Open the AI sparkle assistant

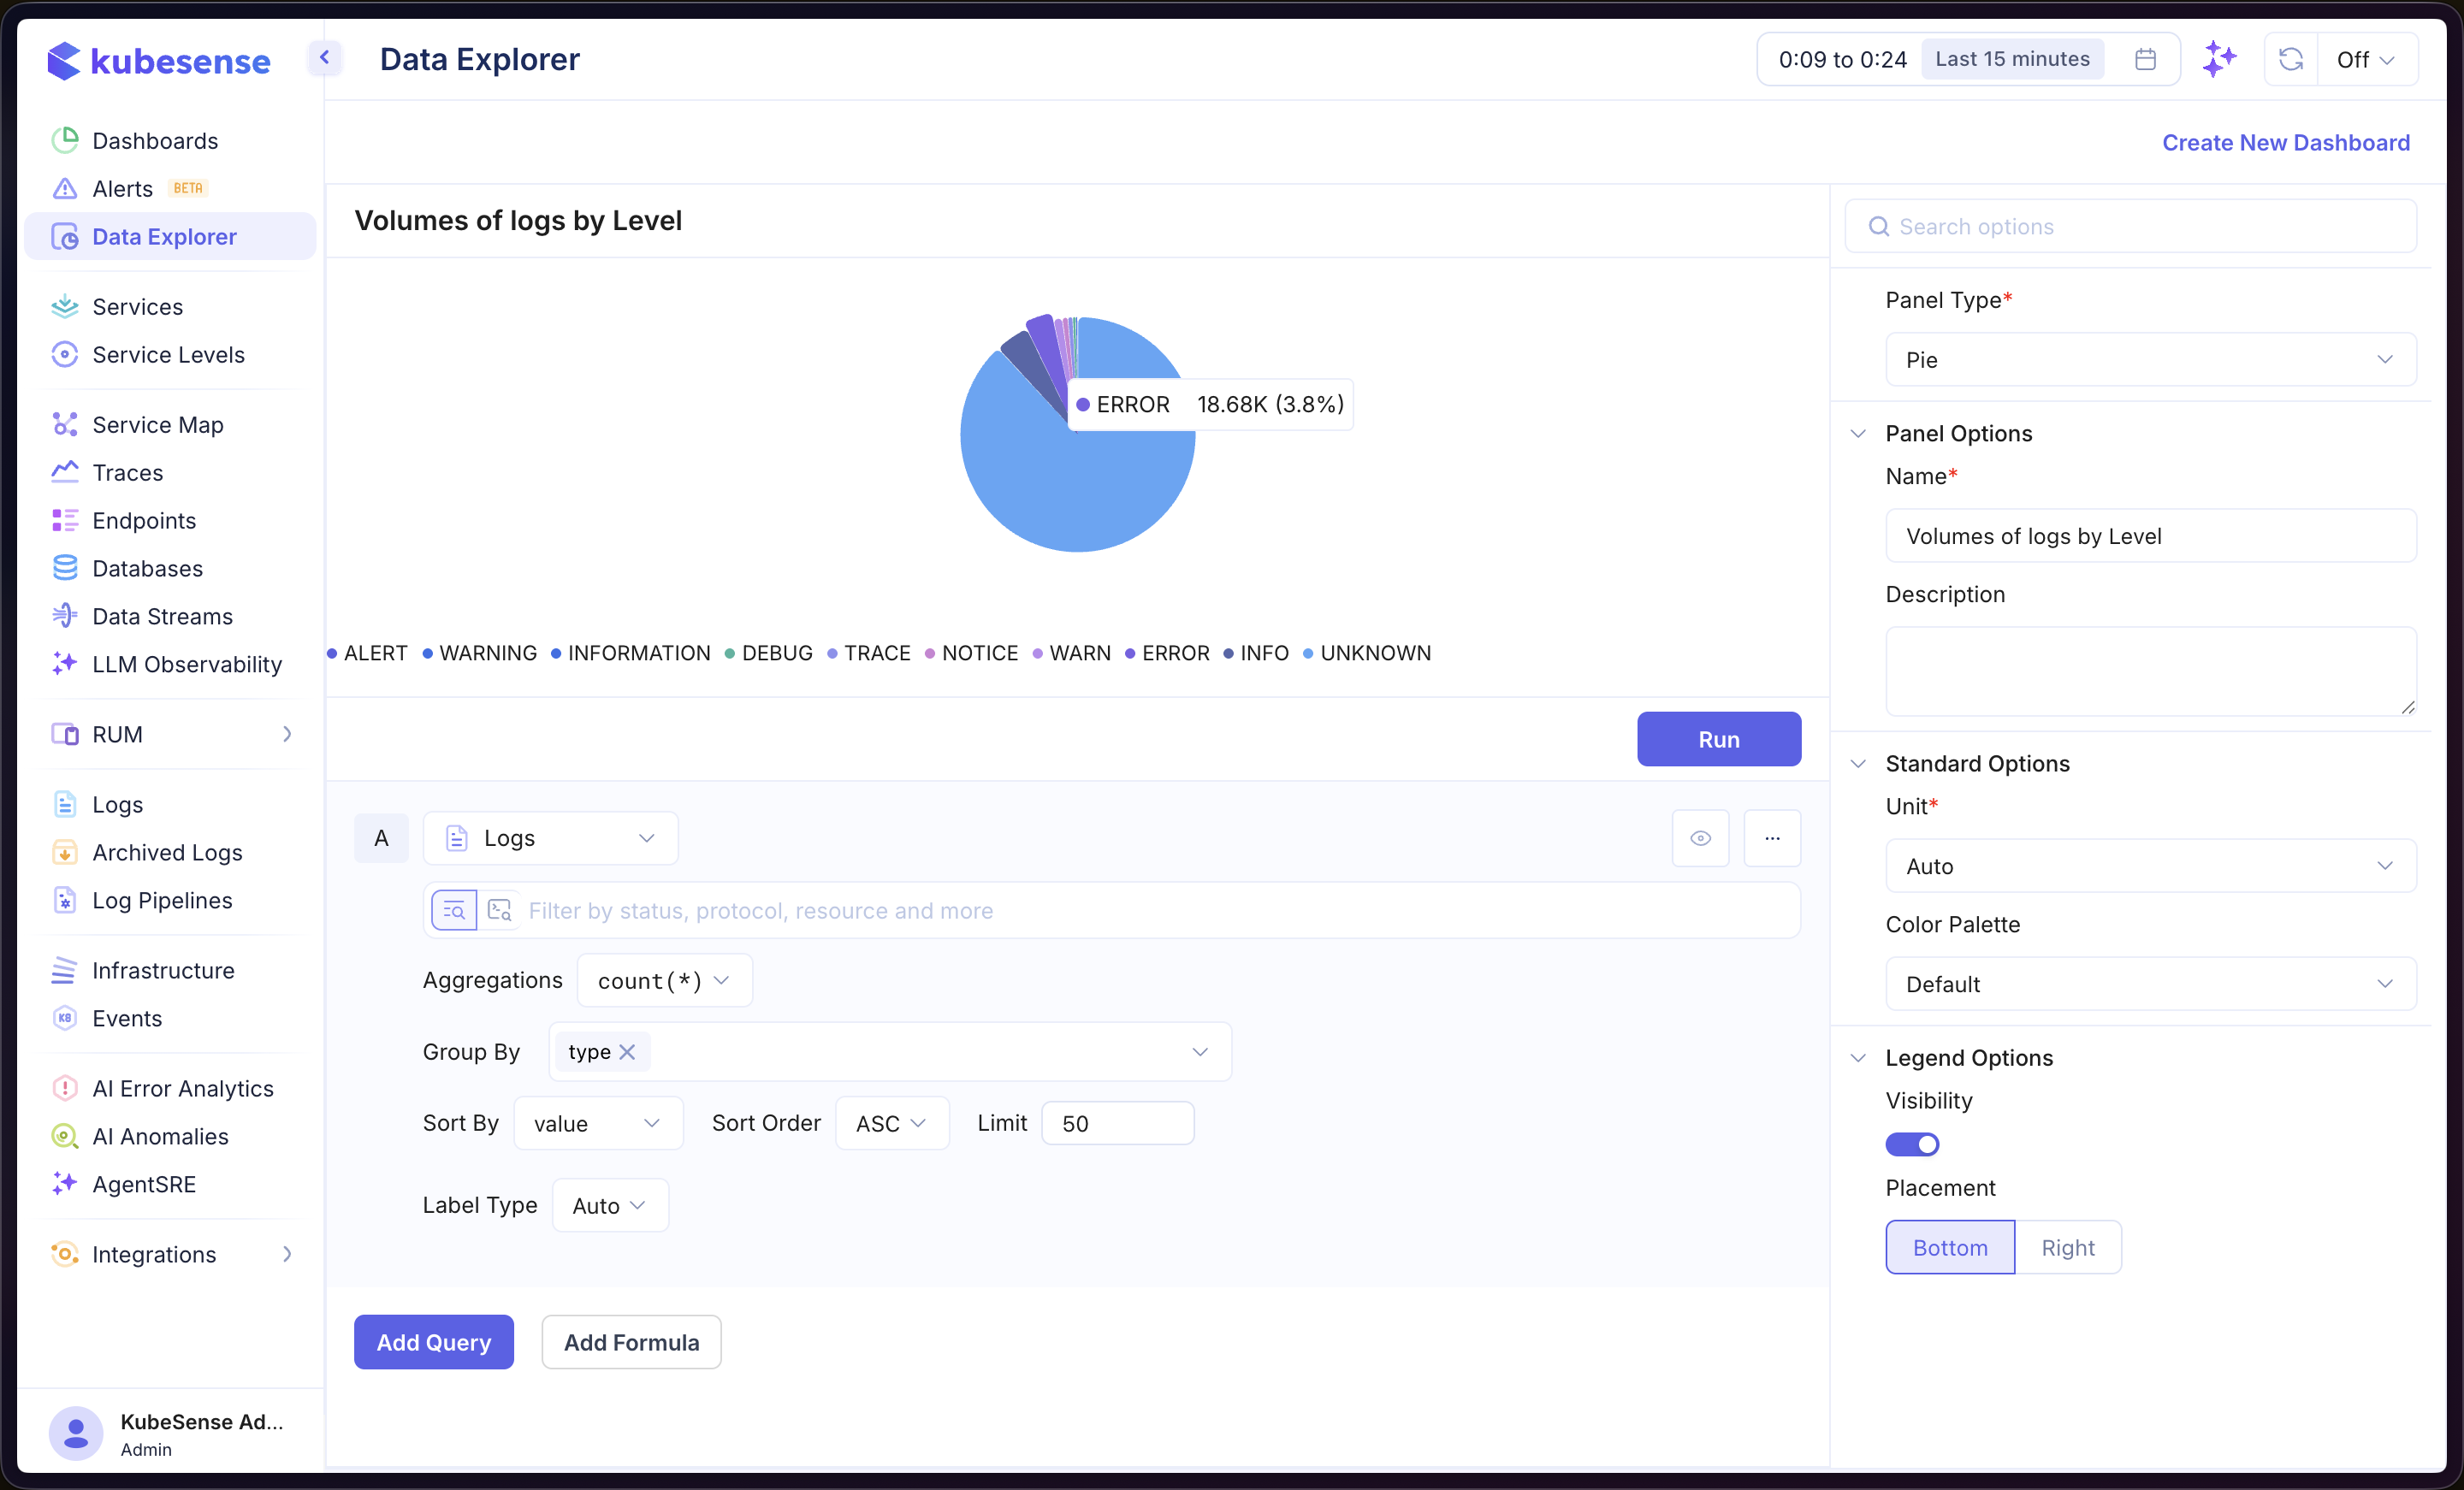[x=2219, y=59]
